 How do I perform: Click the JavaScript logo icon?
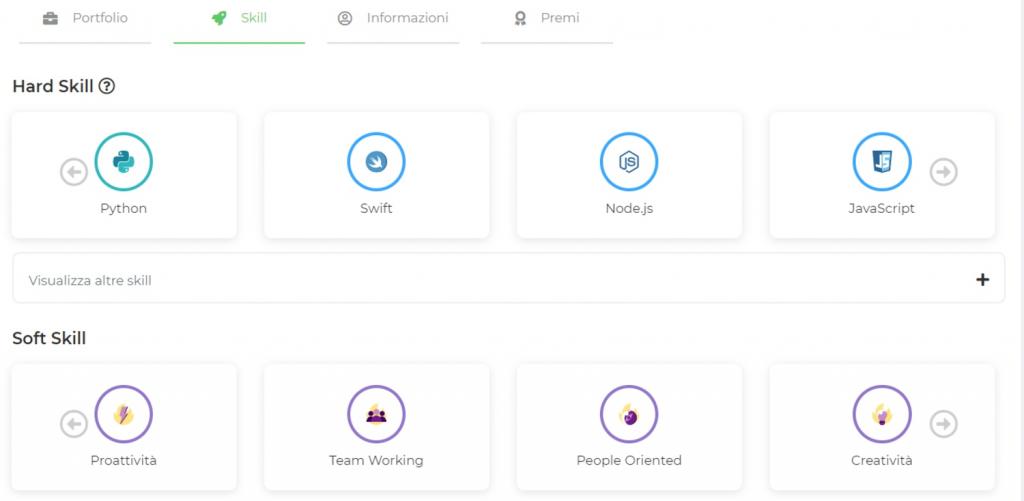click(x=882, y=161)
